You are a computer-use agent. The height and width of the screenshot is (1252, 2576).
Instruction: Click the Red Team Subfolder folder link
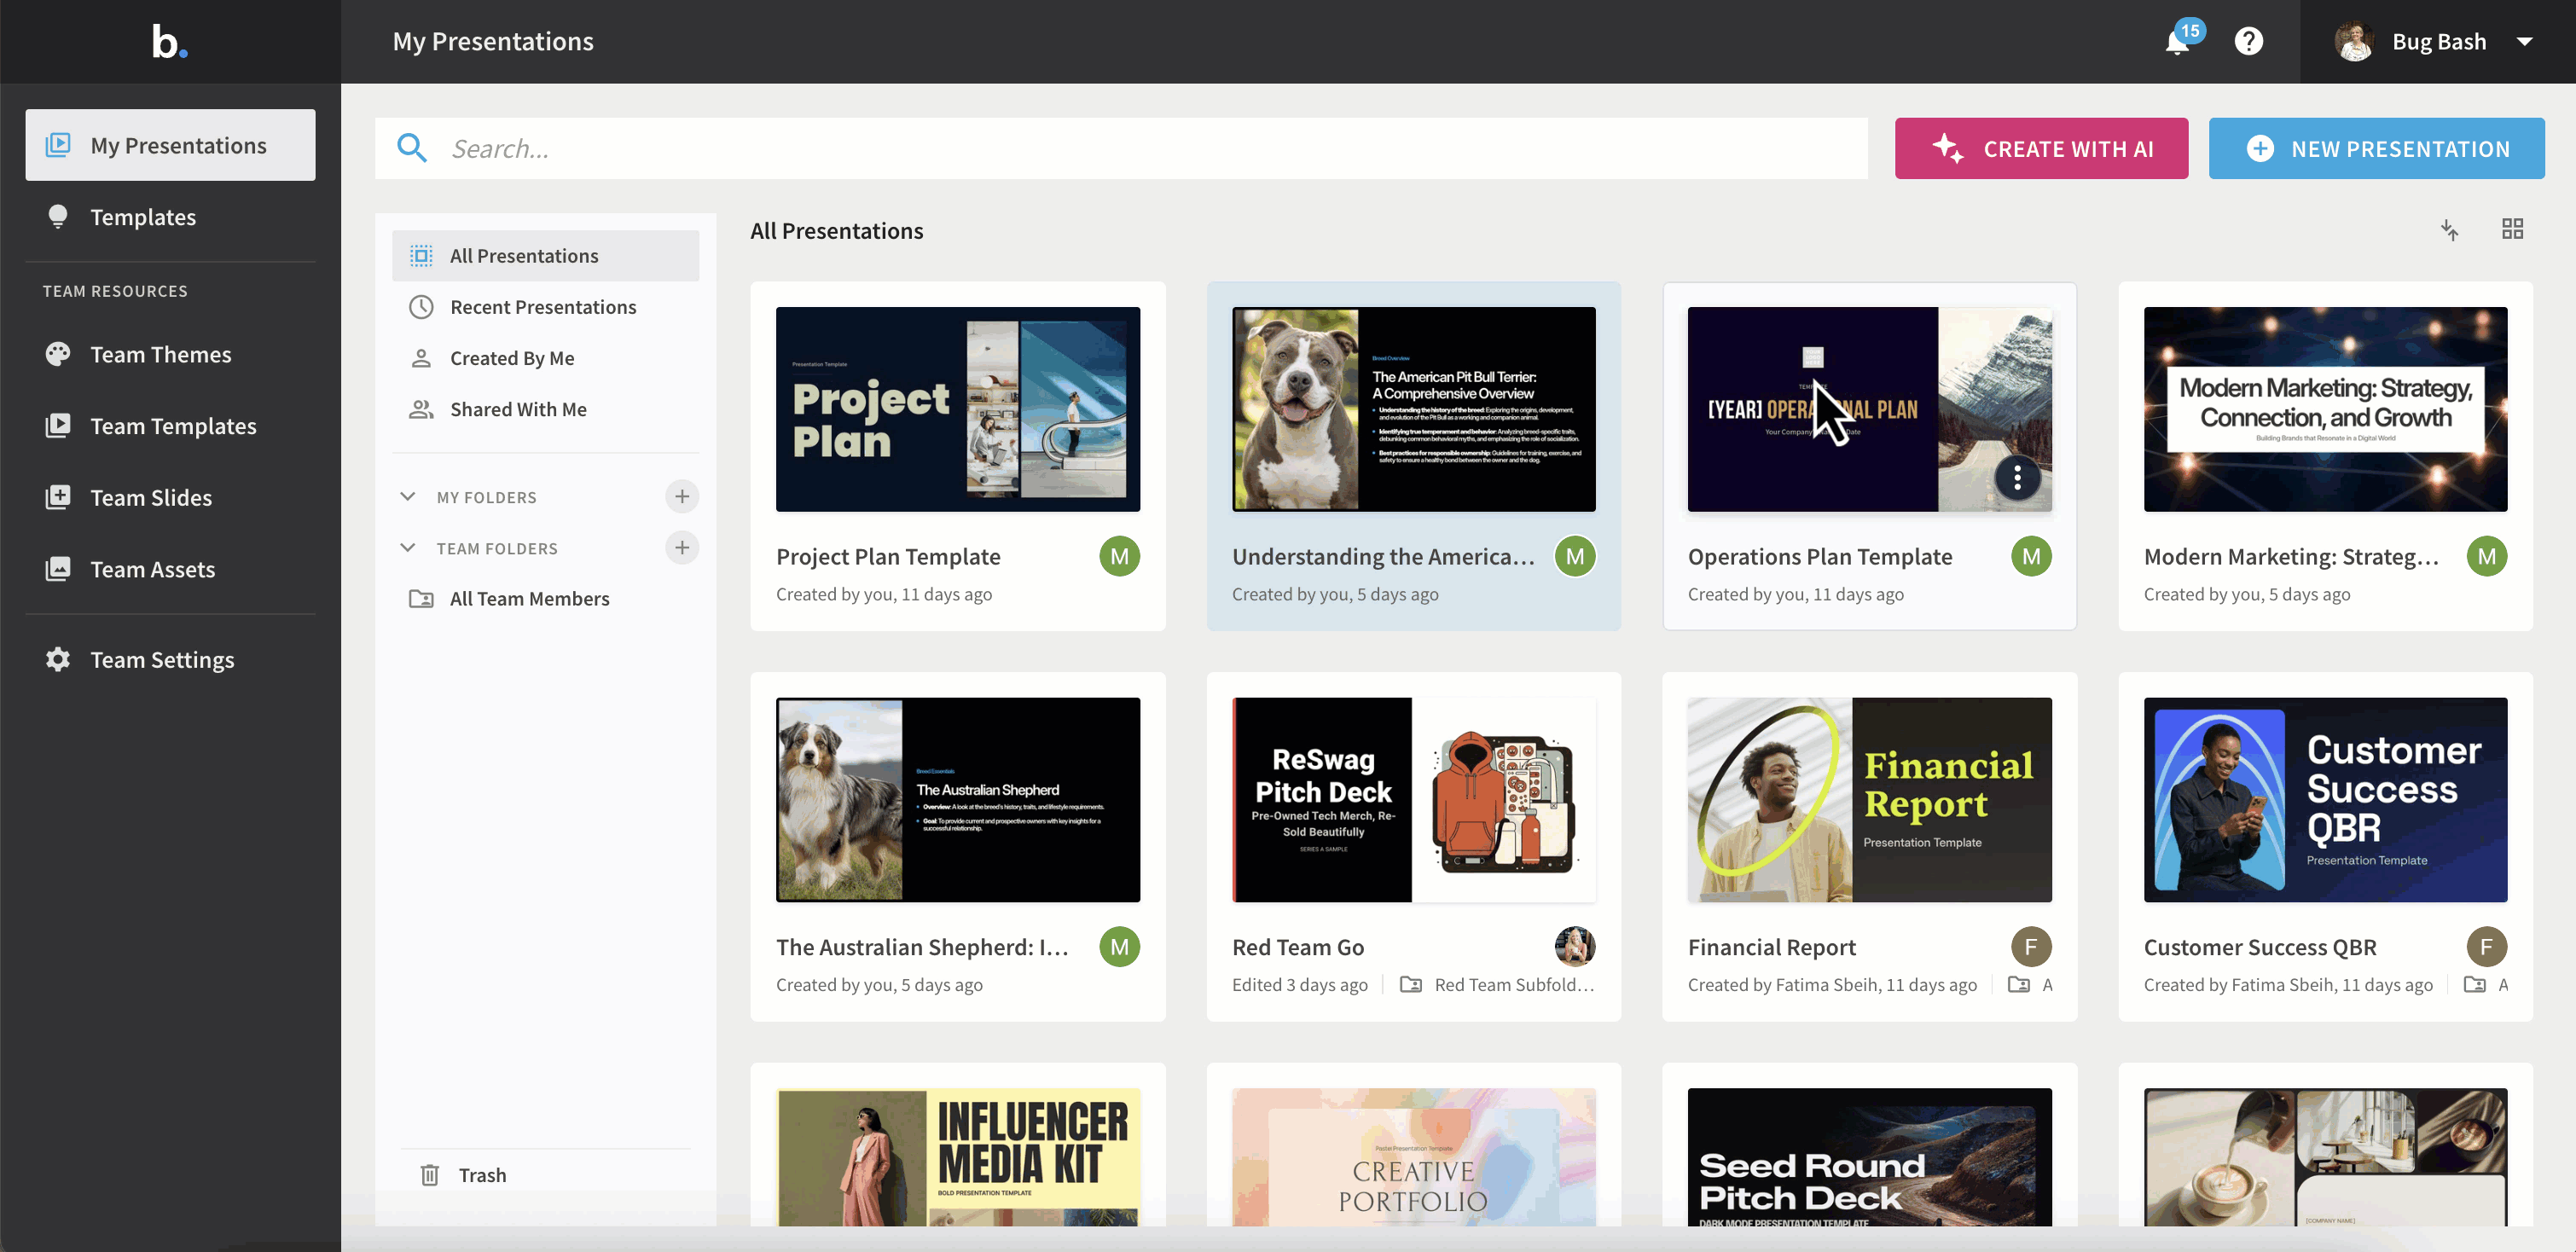click(1497, 985)
